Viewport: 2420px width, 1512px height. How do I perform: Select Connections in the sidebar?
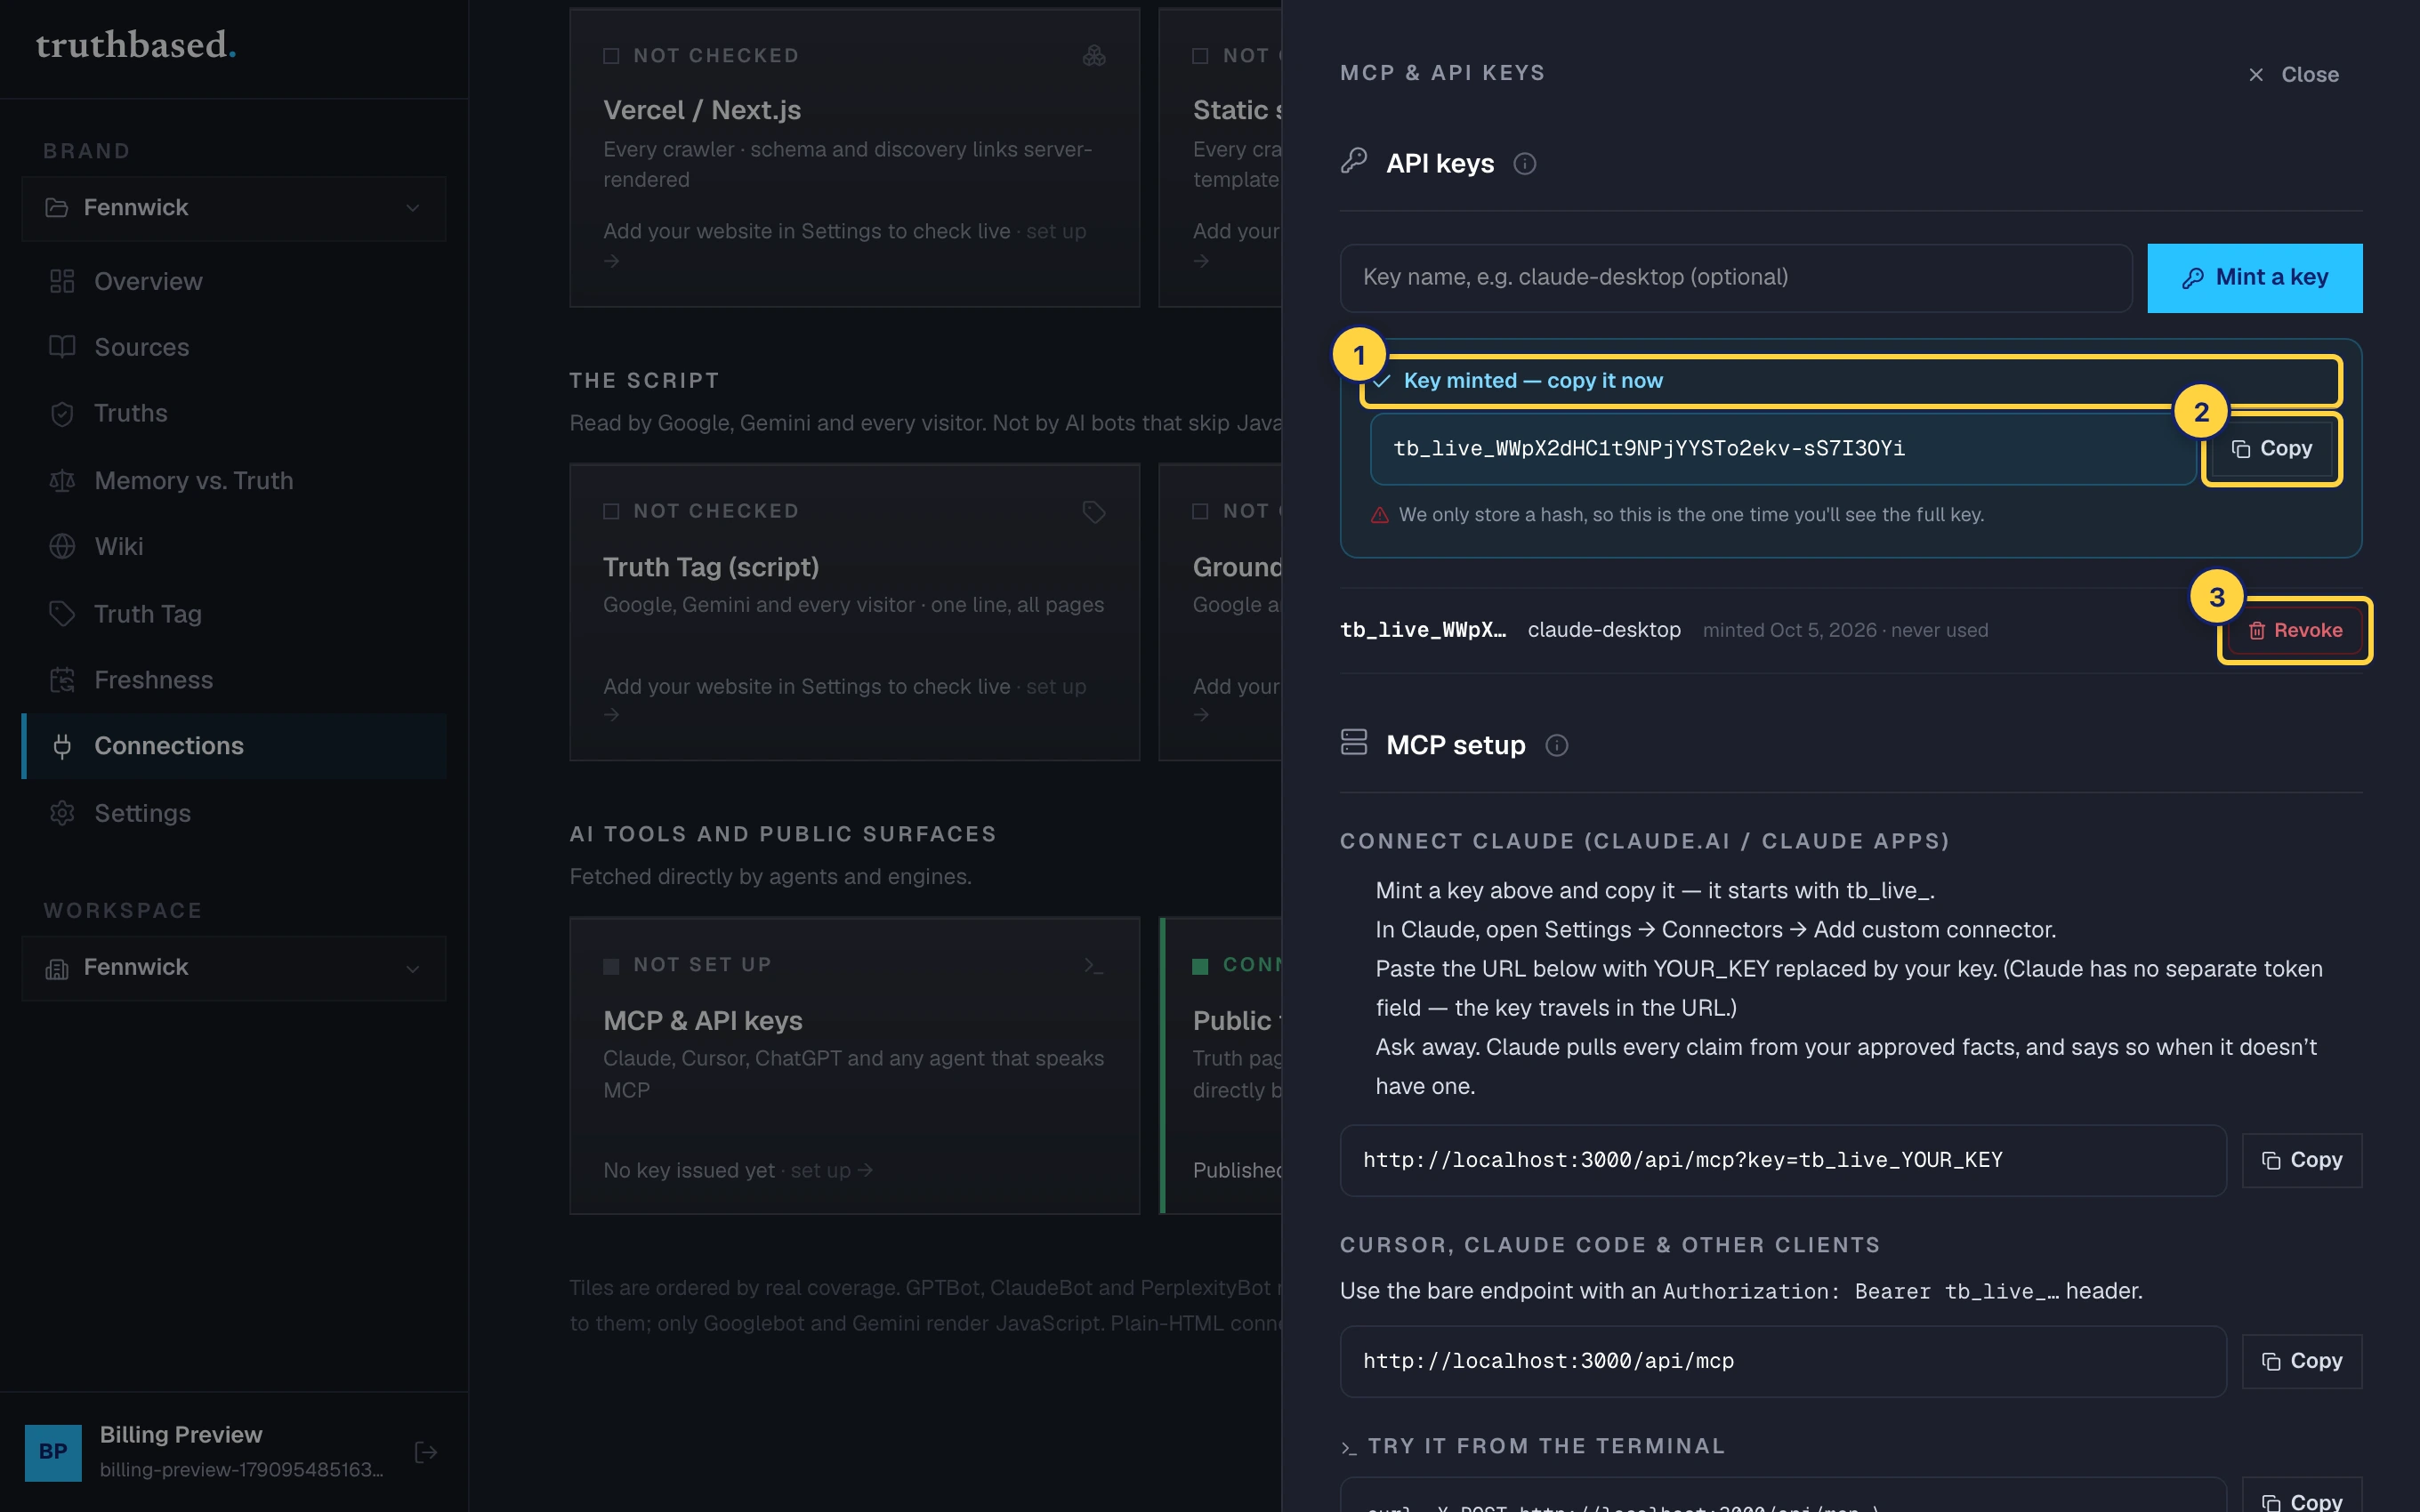tap(234, 746)
